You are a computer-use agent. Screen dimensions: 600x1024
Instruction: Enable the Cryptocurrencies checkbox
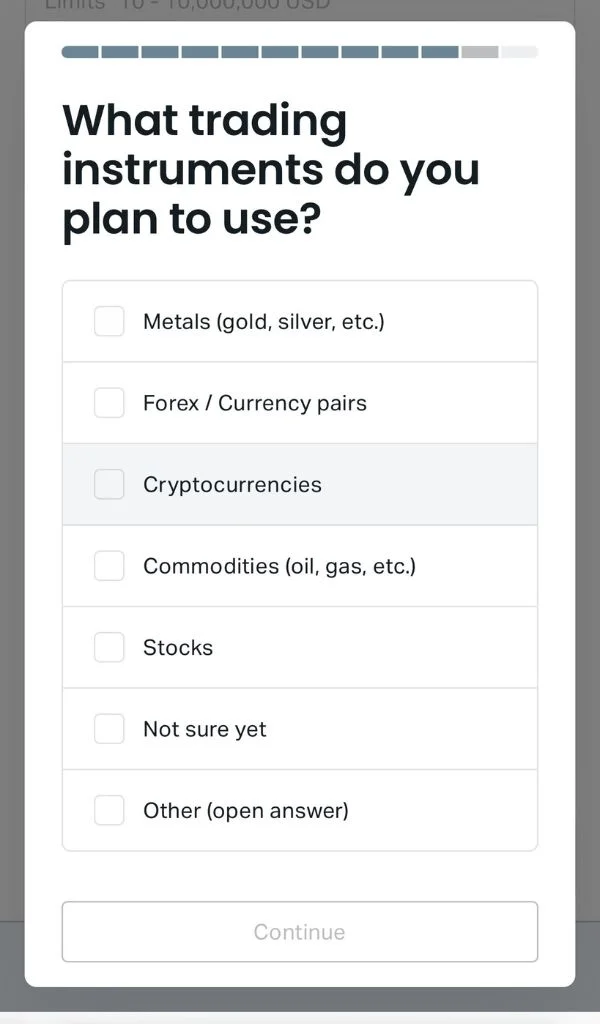point(109,484)
